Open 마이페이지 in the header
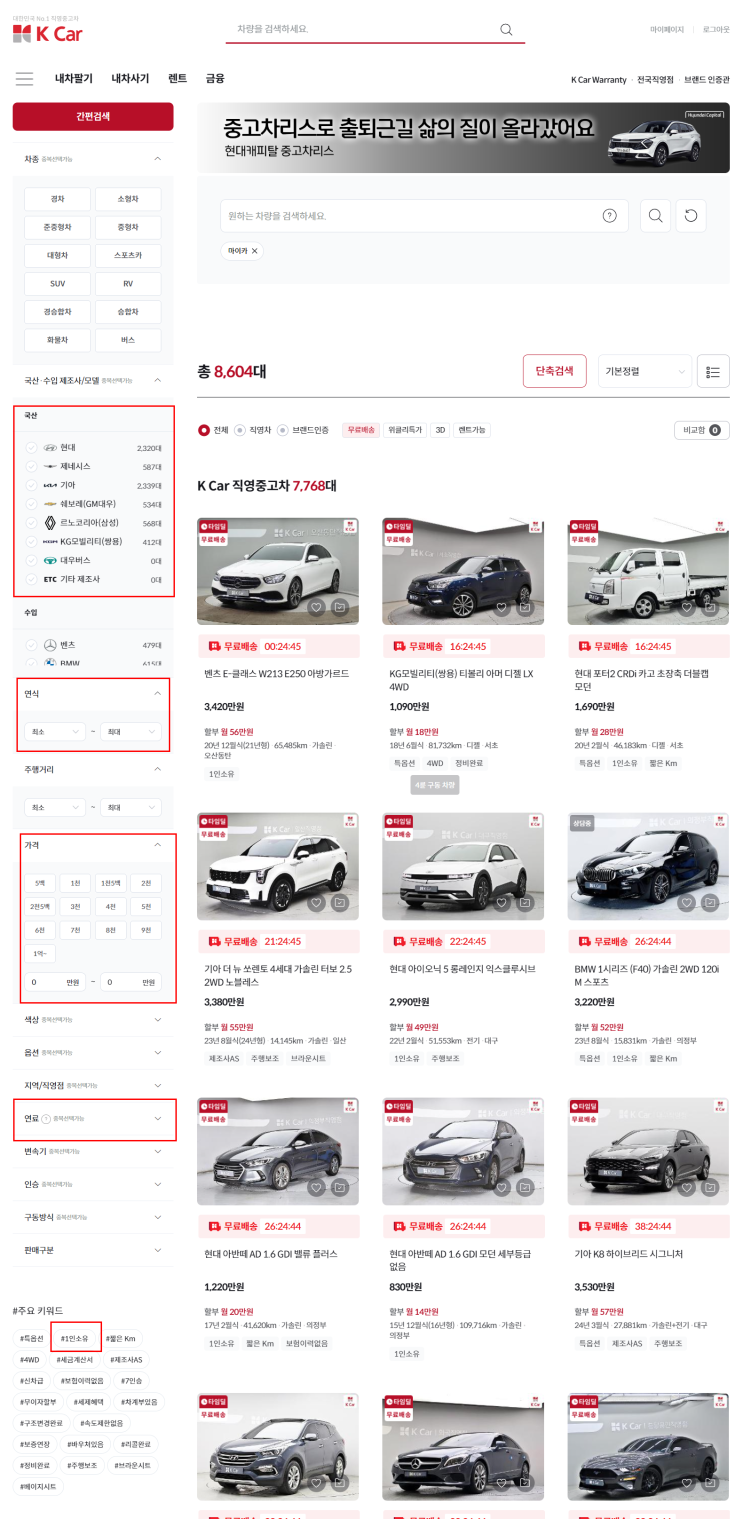 pyautogui.click(x=667, y=29)
